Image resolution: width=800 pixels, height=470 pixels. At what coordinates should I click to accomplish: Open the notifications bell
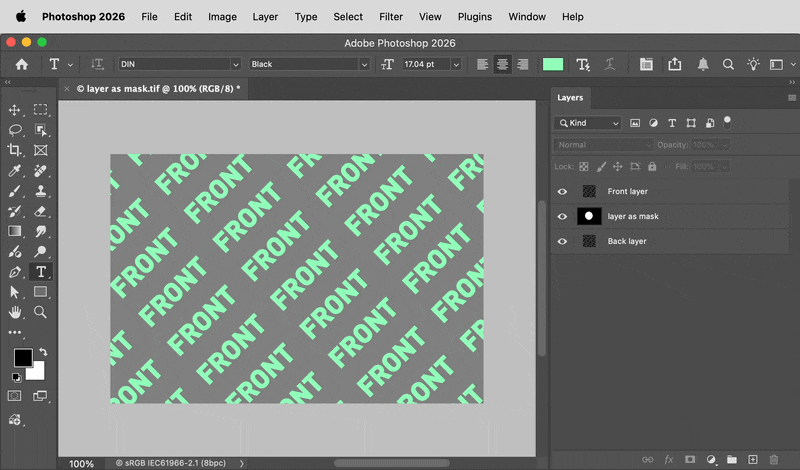pos(703,64)
